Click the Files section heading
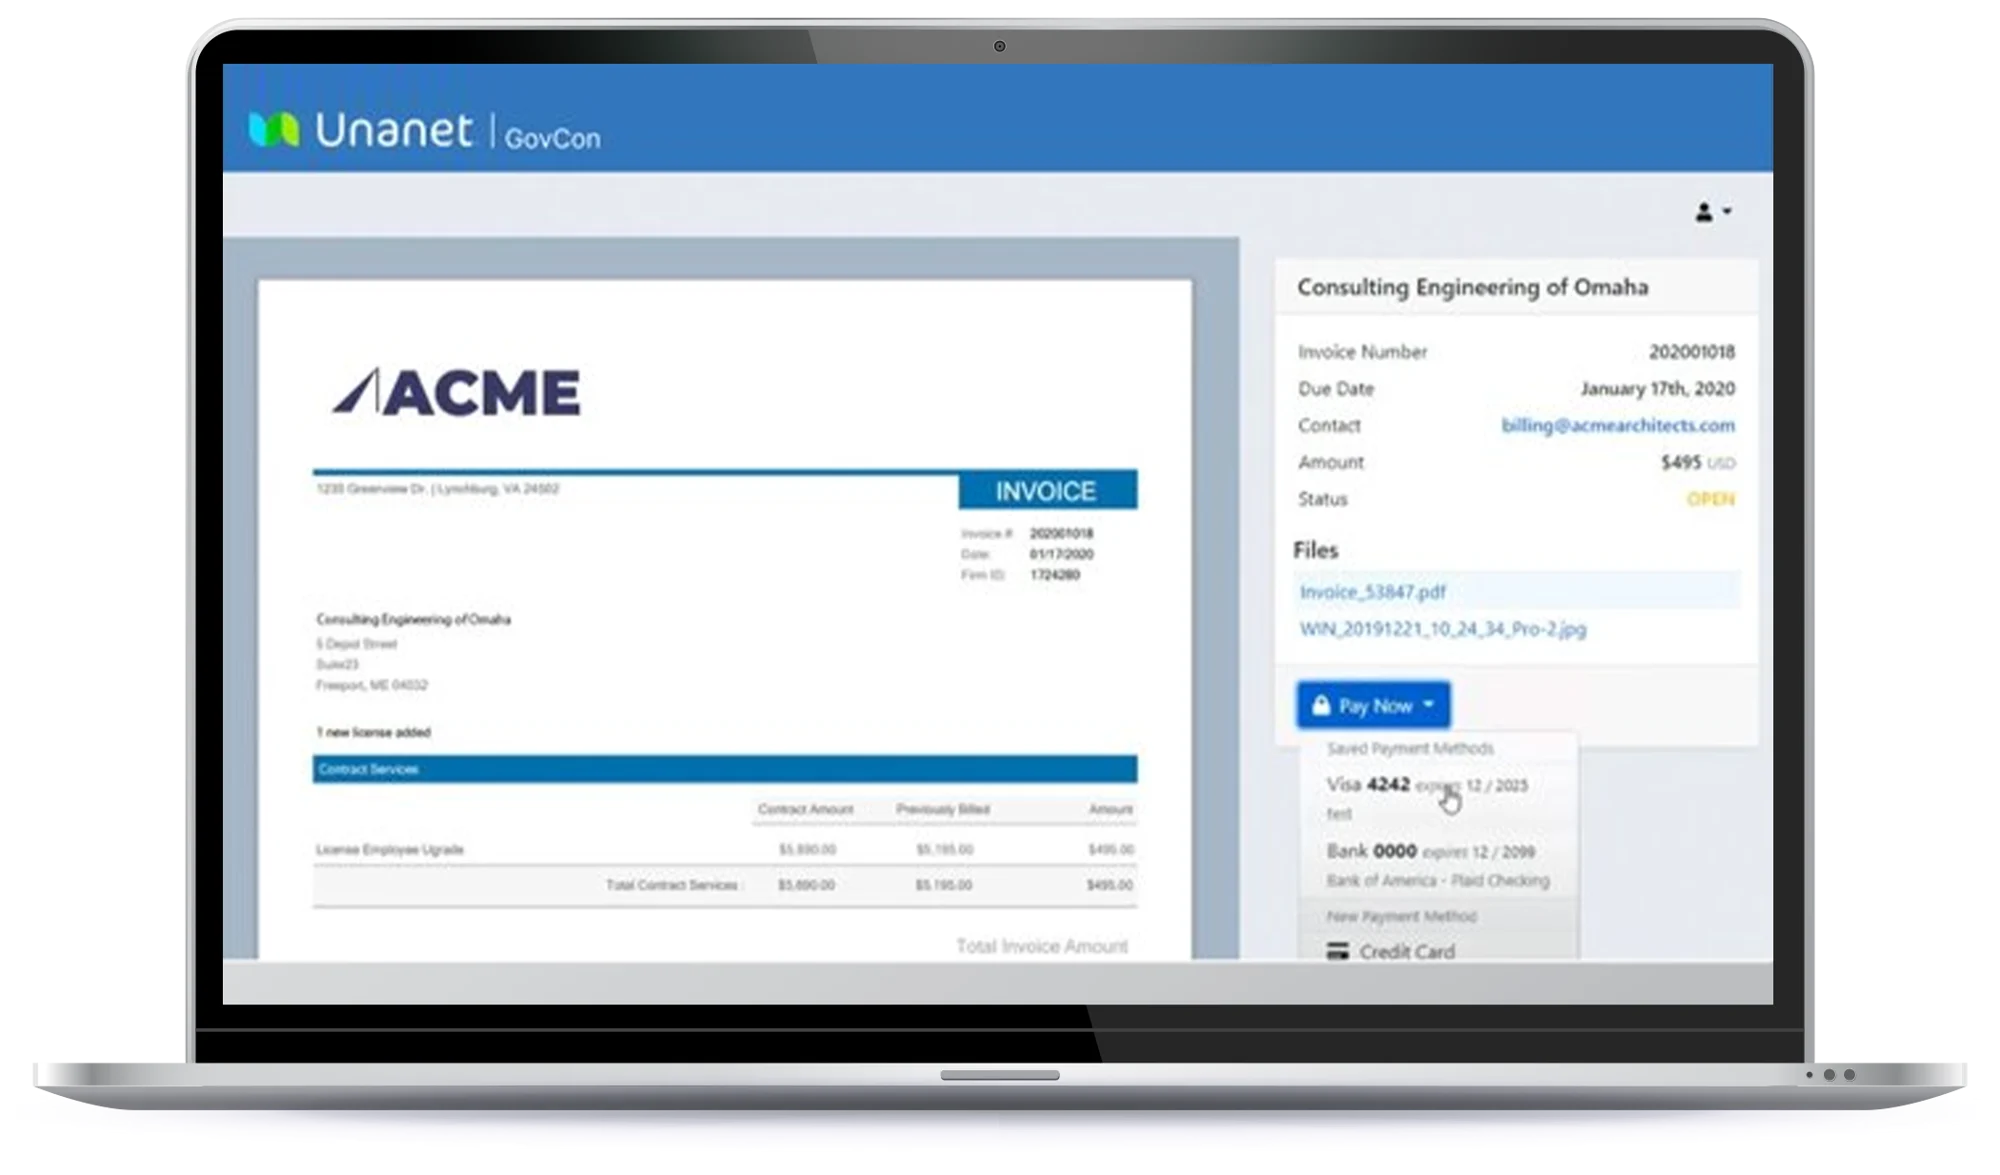The image size is (2000, 1175). click(x=1315, y=550)
